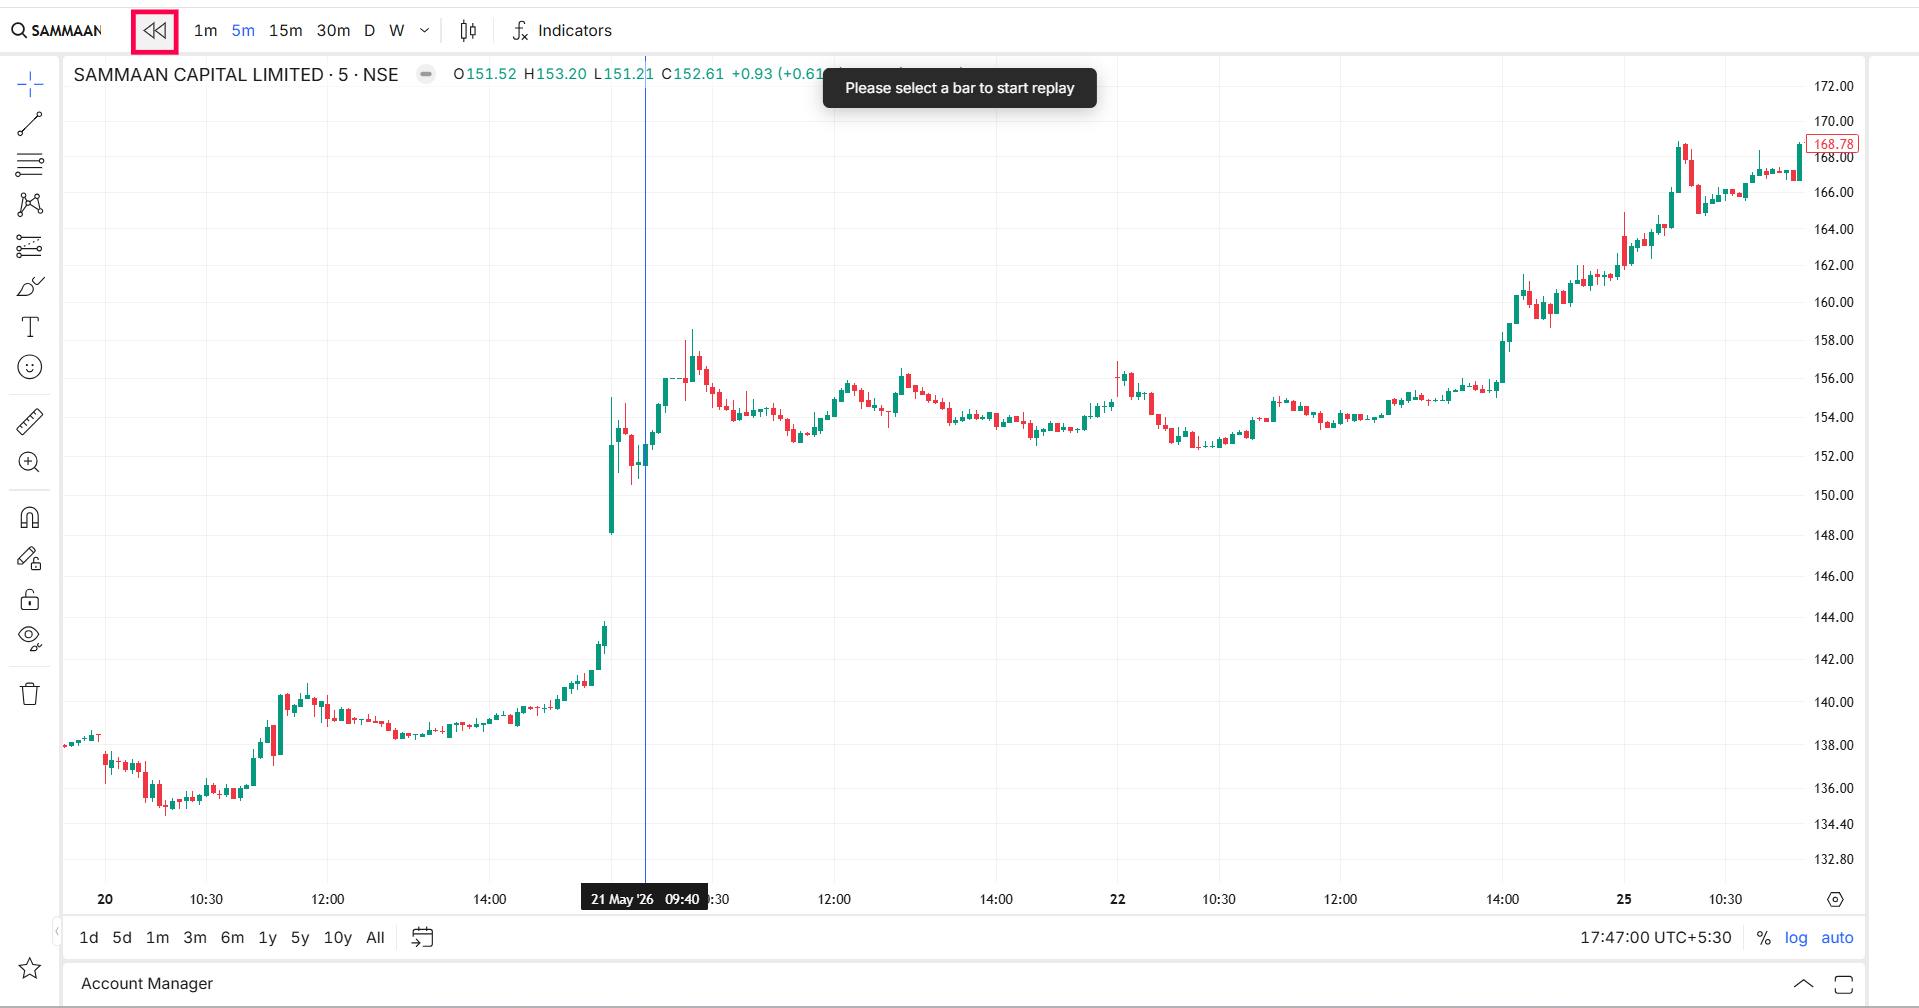Image resolution: width=1919 pixels, height=1008 pixels.
Task: Open the Indicators dialog
Action: [x=561, y=31]
